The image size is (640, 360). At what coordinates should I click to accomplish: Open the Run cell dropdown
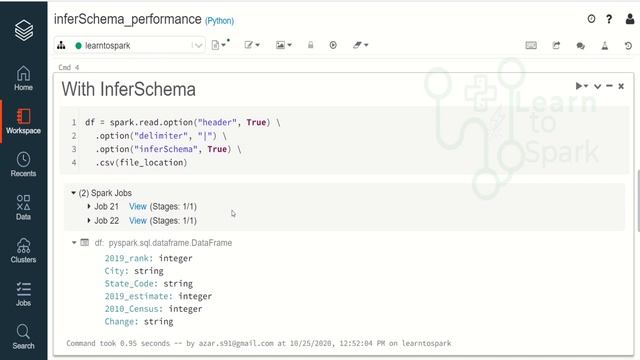pos(581,86)
